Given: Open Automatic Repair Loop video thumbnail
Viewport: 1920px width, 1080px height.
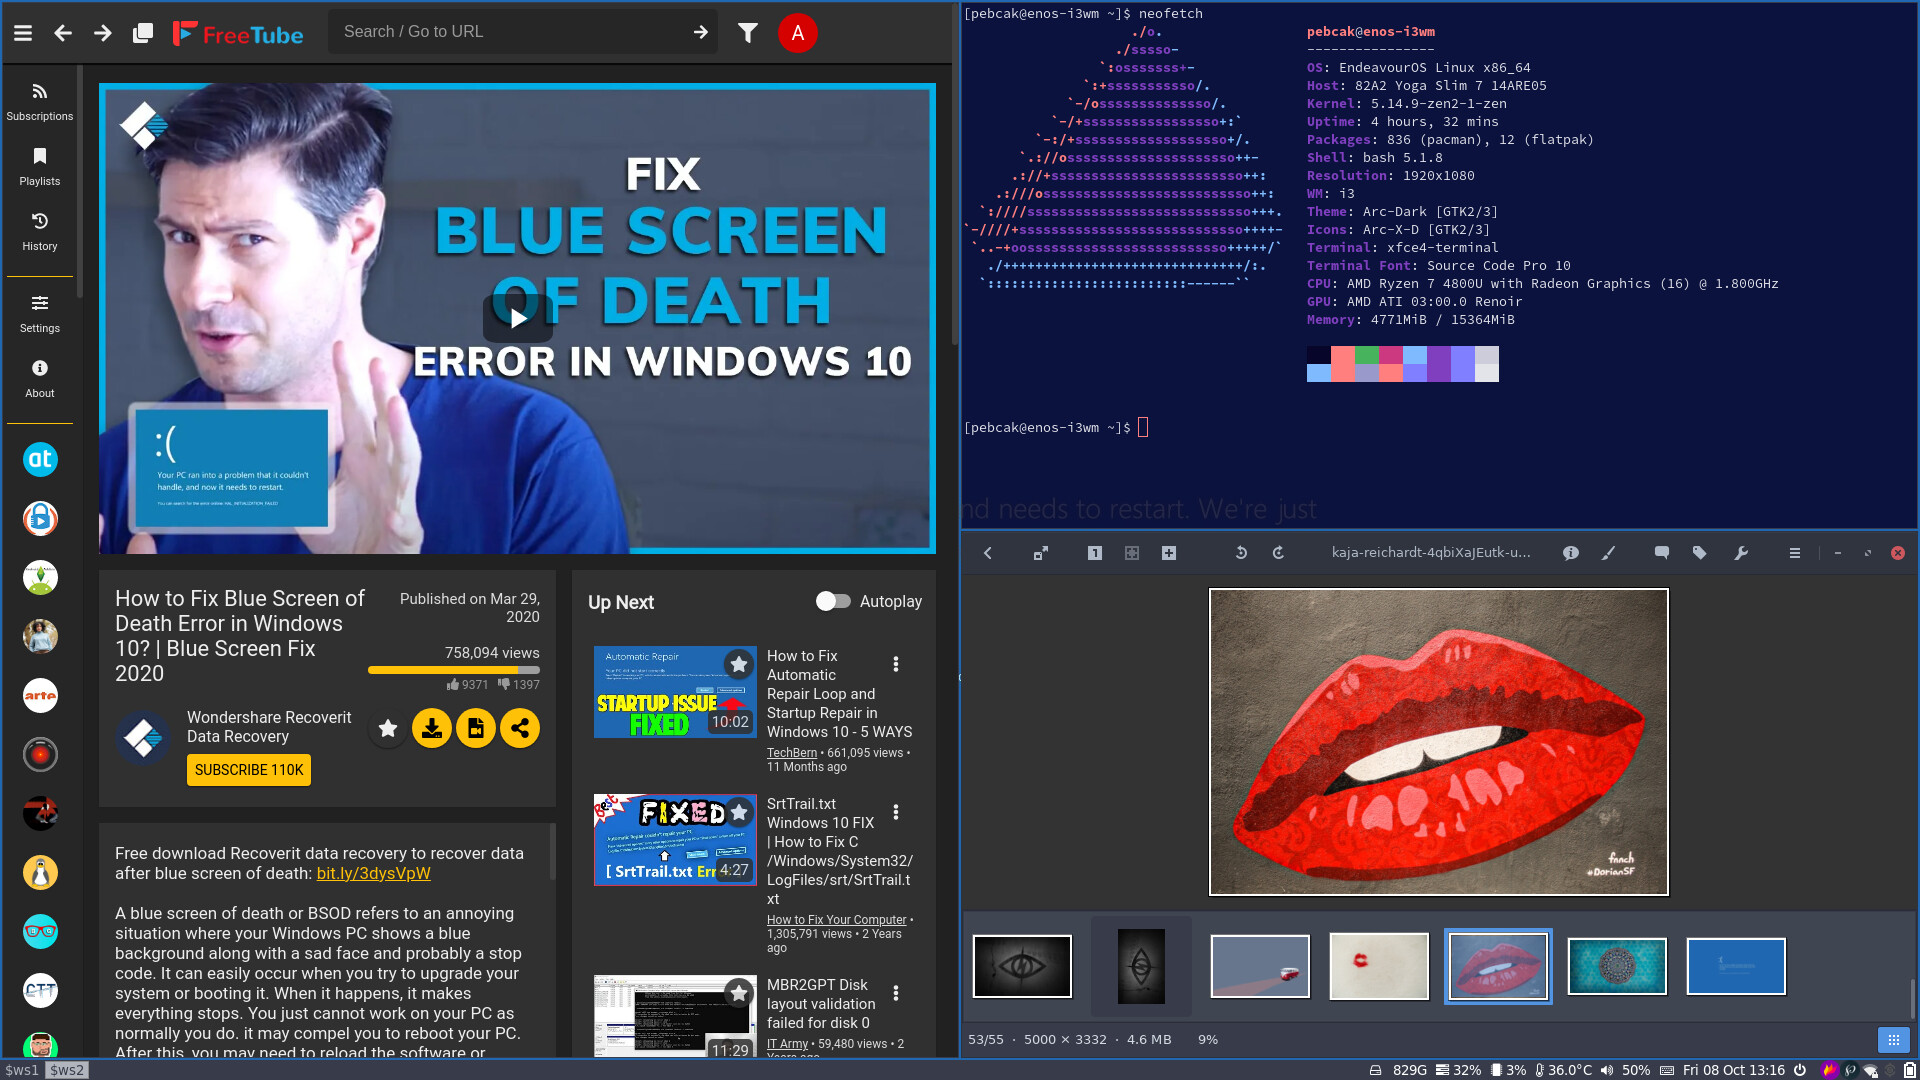Looking at the screenshot, I should pos(675,692).
